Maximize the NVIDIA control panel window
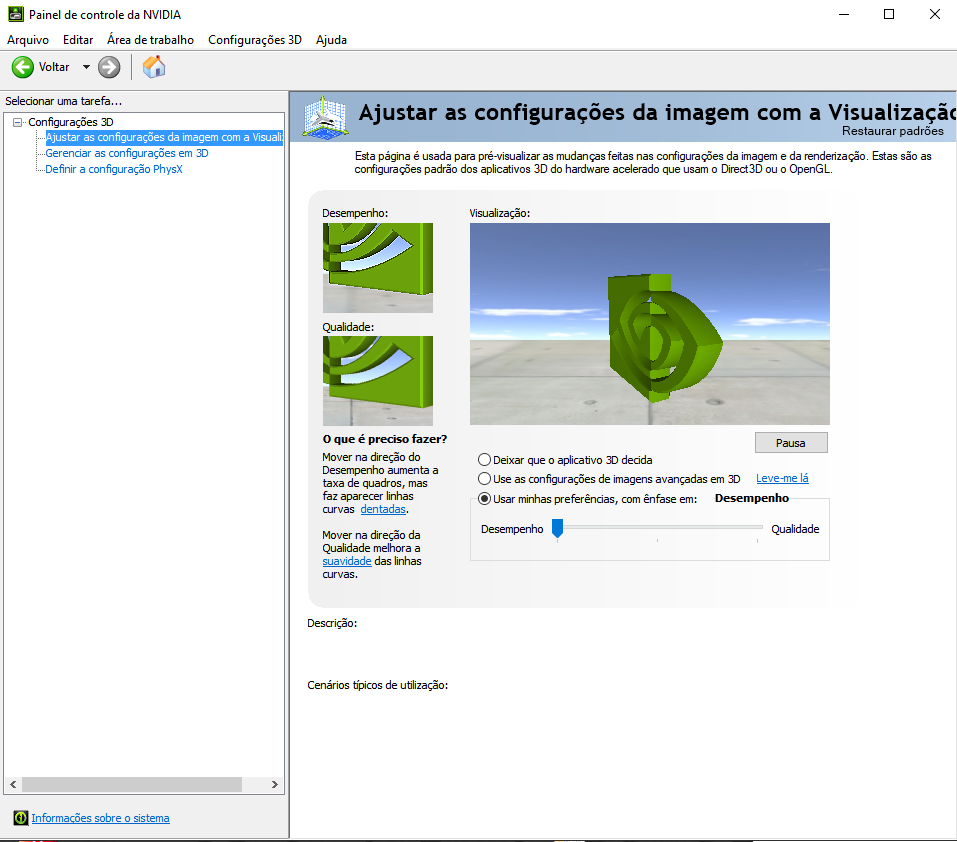 tap(889, 14)
